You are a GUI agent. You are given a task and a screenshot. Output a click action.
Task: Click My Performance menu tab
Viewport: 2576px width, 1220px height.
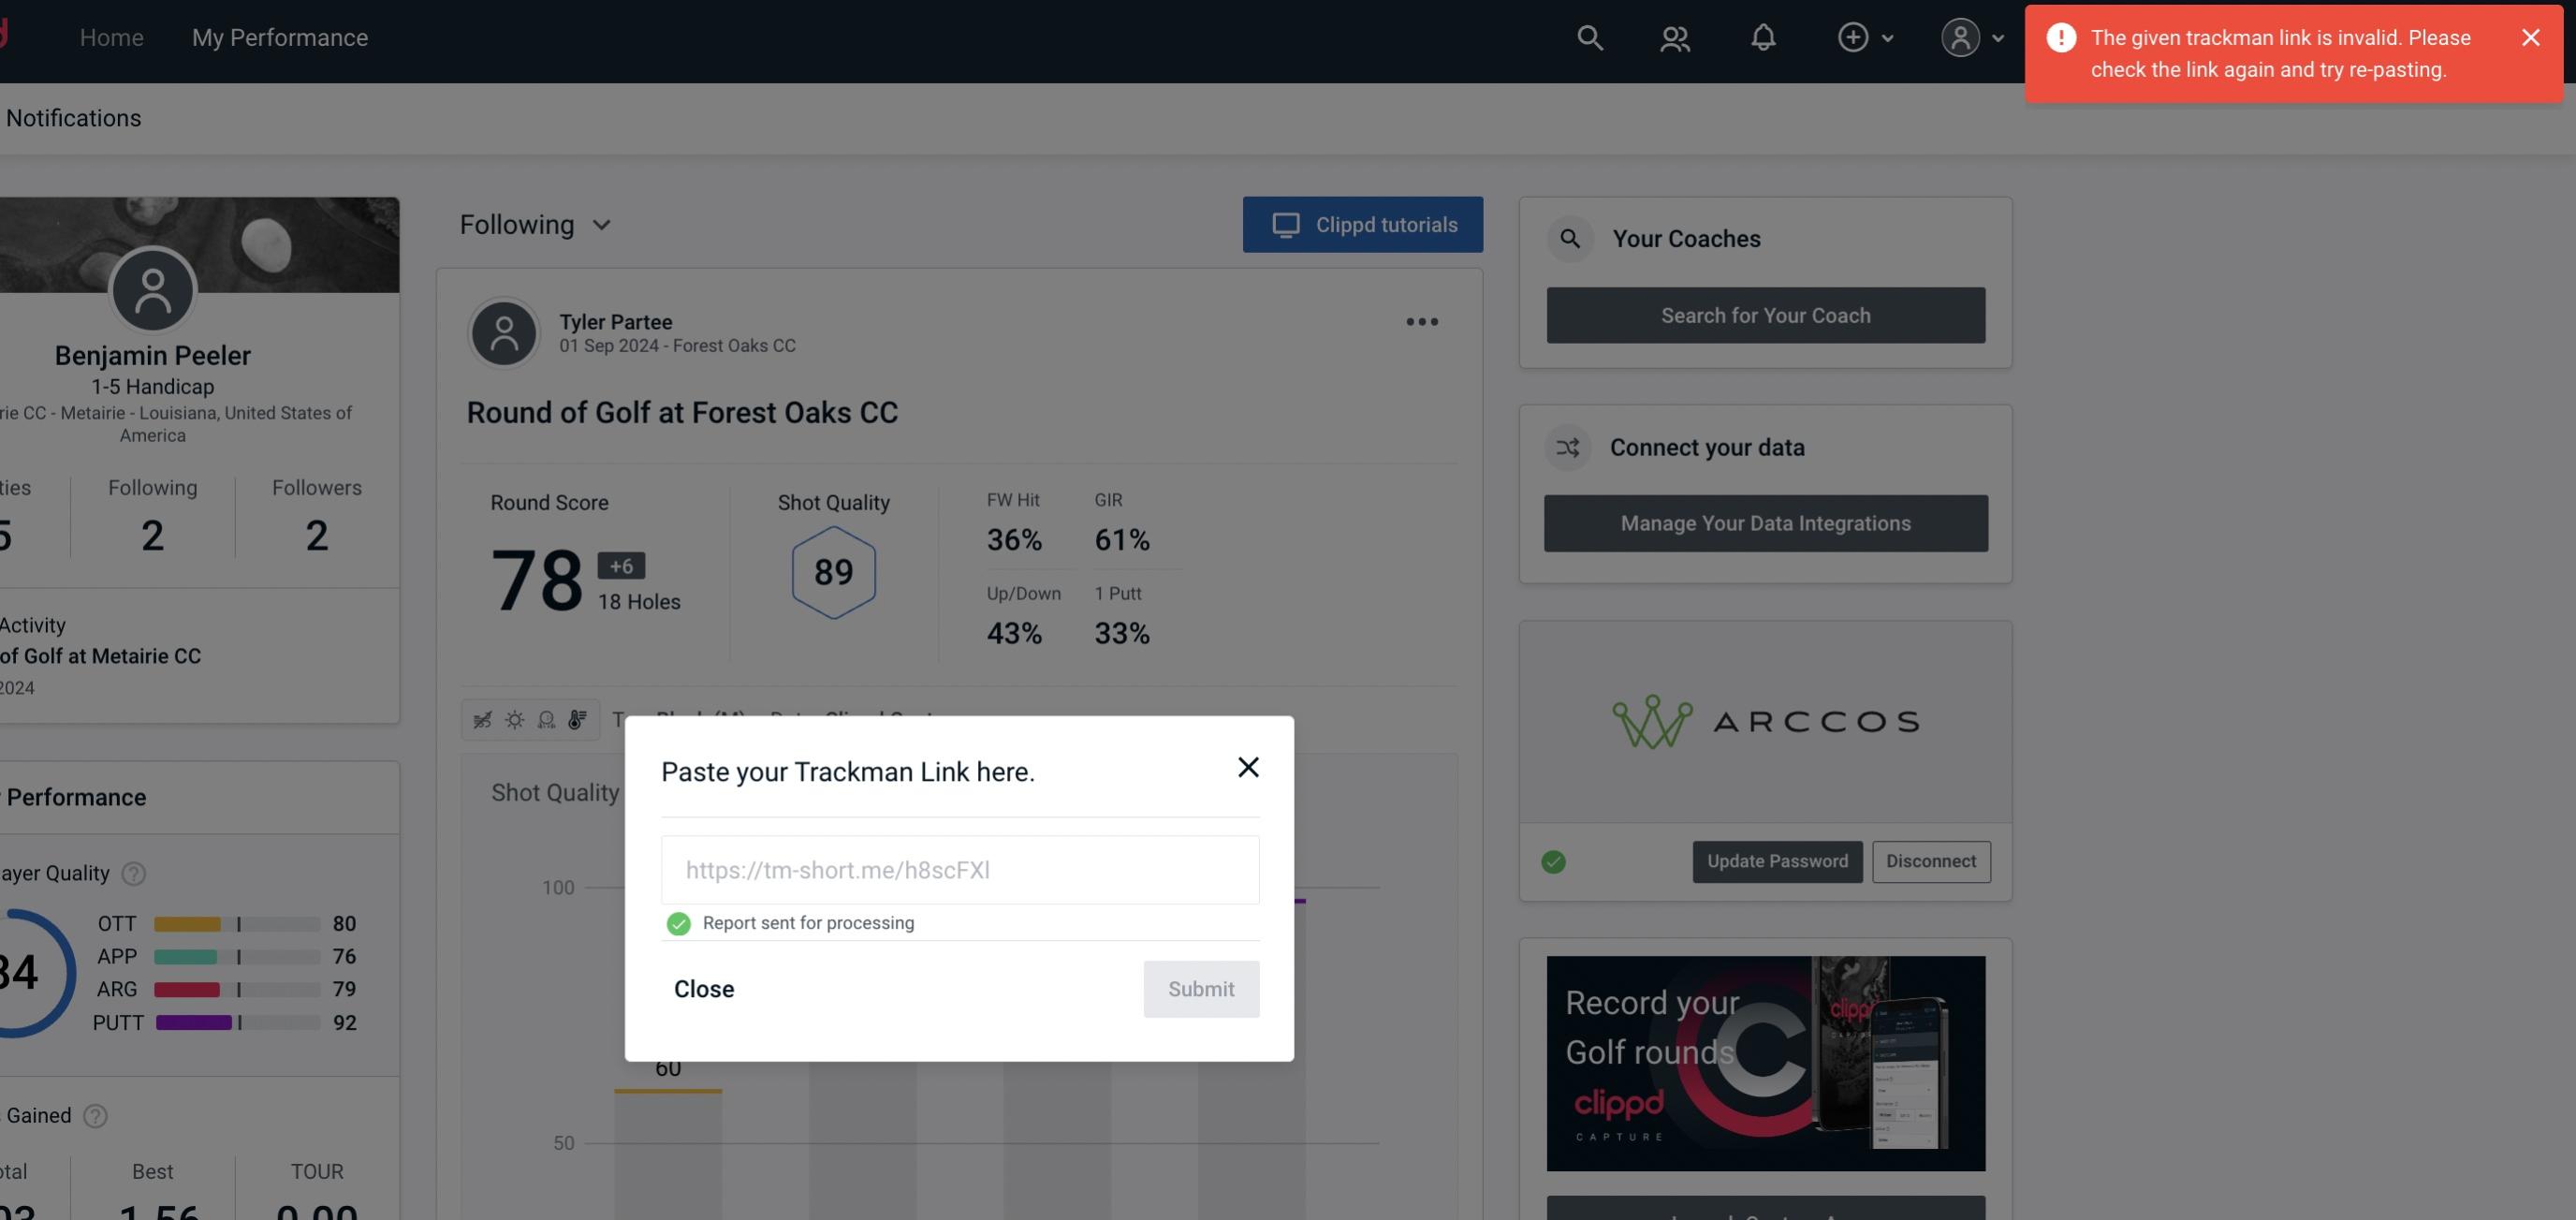coord(279,37)
